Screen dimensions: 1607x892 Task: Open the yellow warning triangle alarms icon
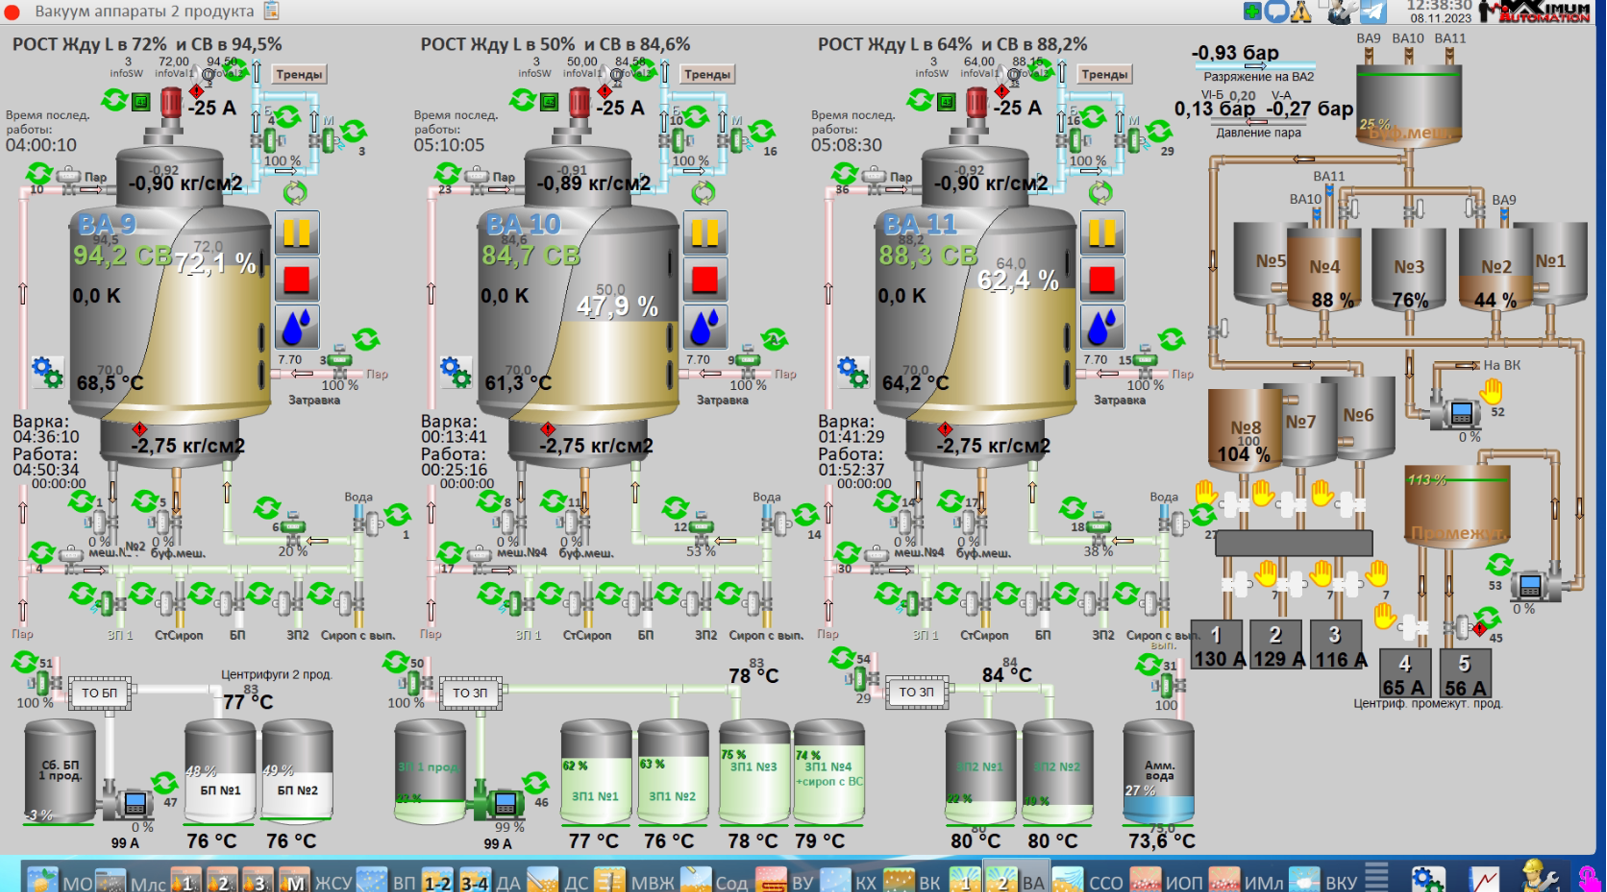tap(1301, 11)
